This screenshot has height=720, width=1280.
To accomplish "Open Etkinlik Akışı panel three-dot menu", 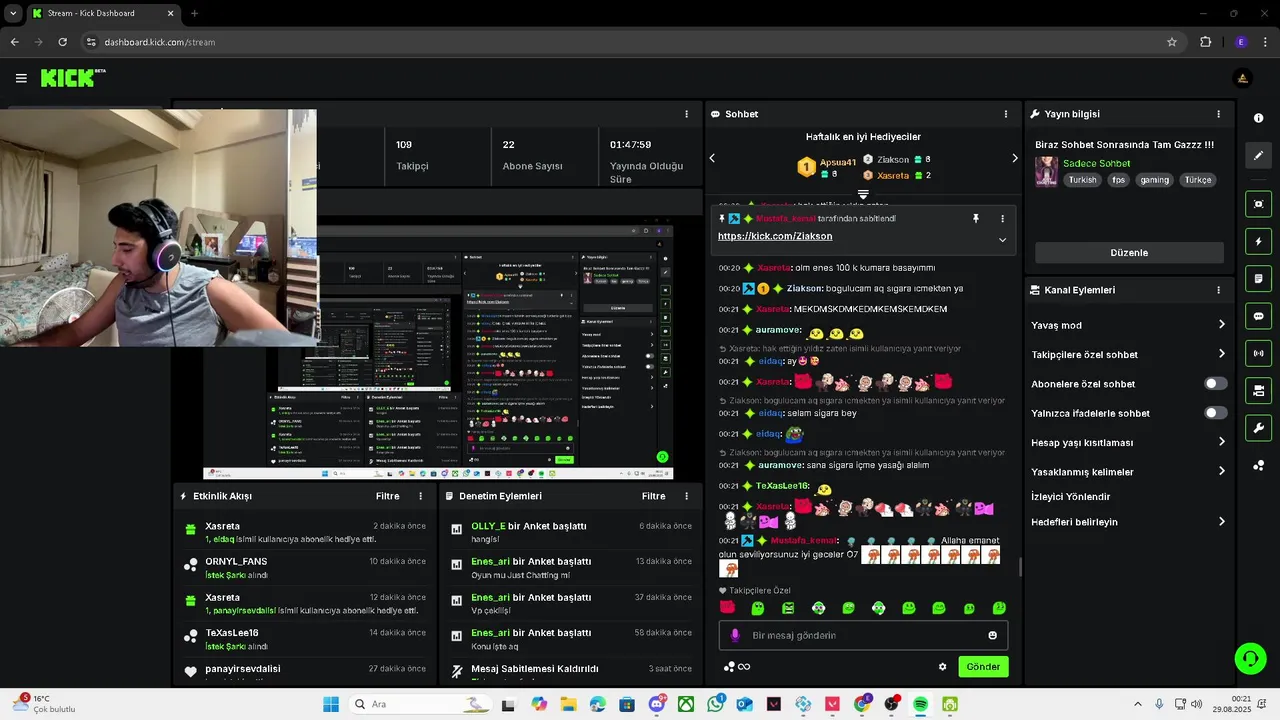I will coord(420,496).
